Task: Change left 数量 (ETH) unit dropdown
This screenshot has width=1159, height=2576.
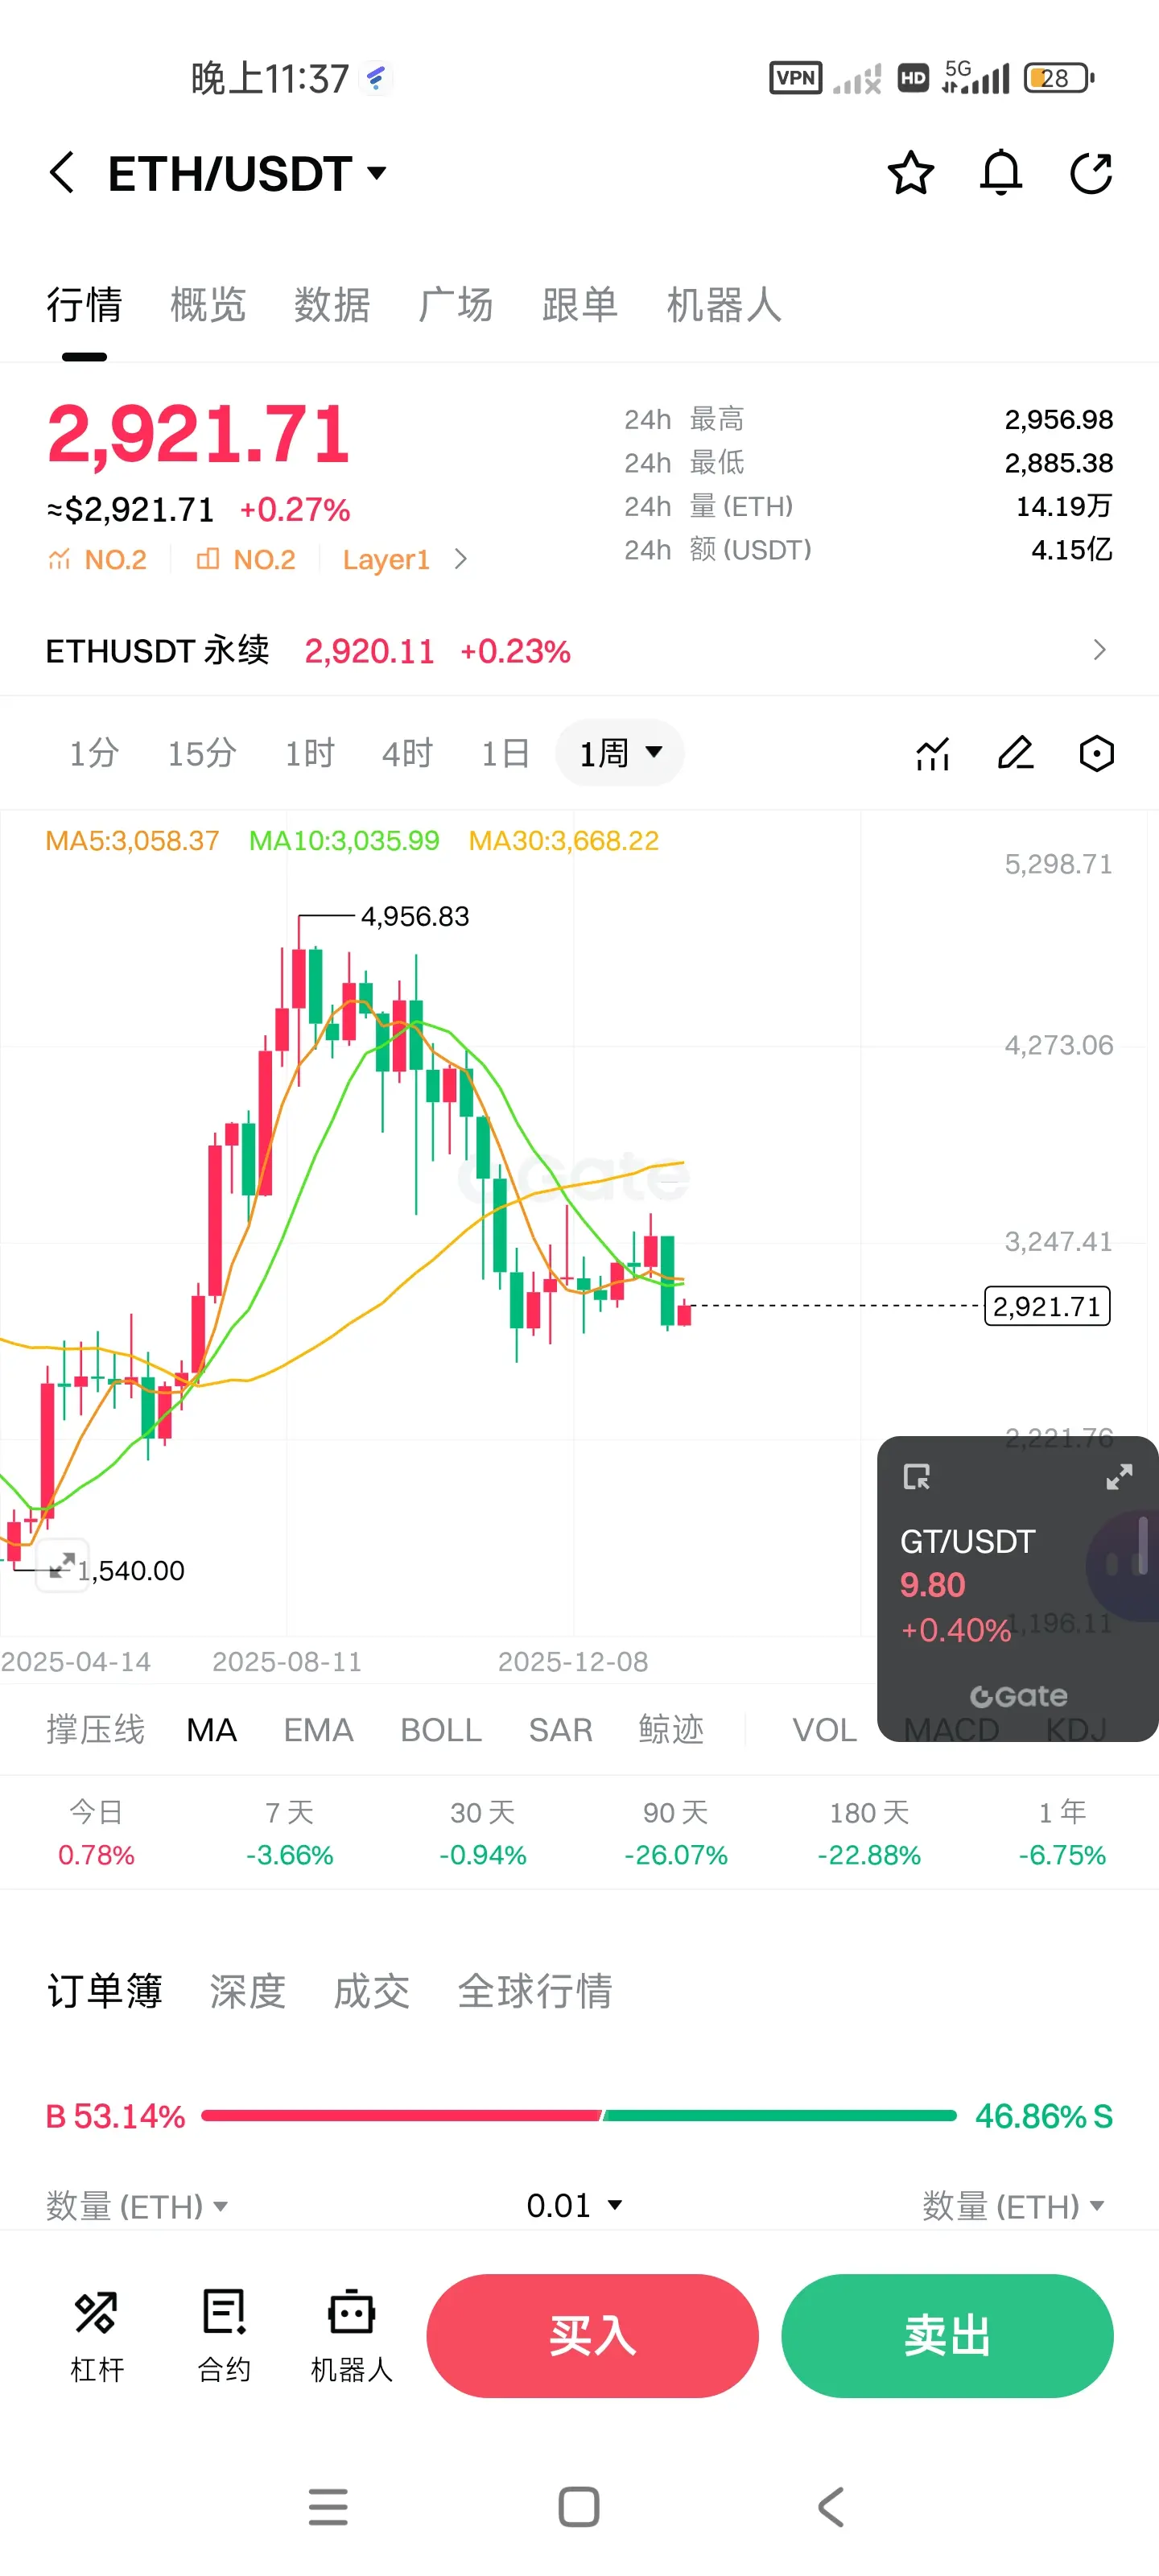Action: tap(137, 2206)
